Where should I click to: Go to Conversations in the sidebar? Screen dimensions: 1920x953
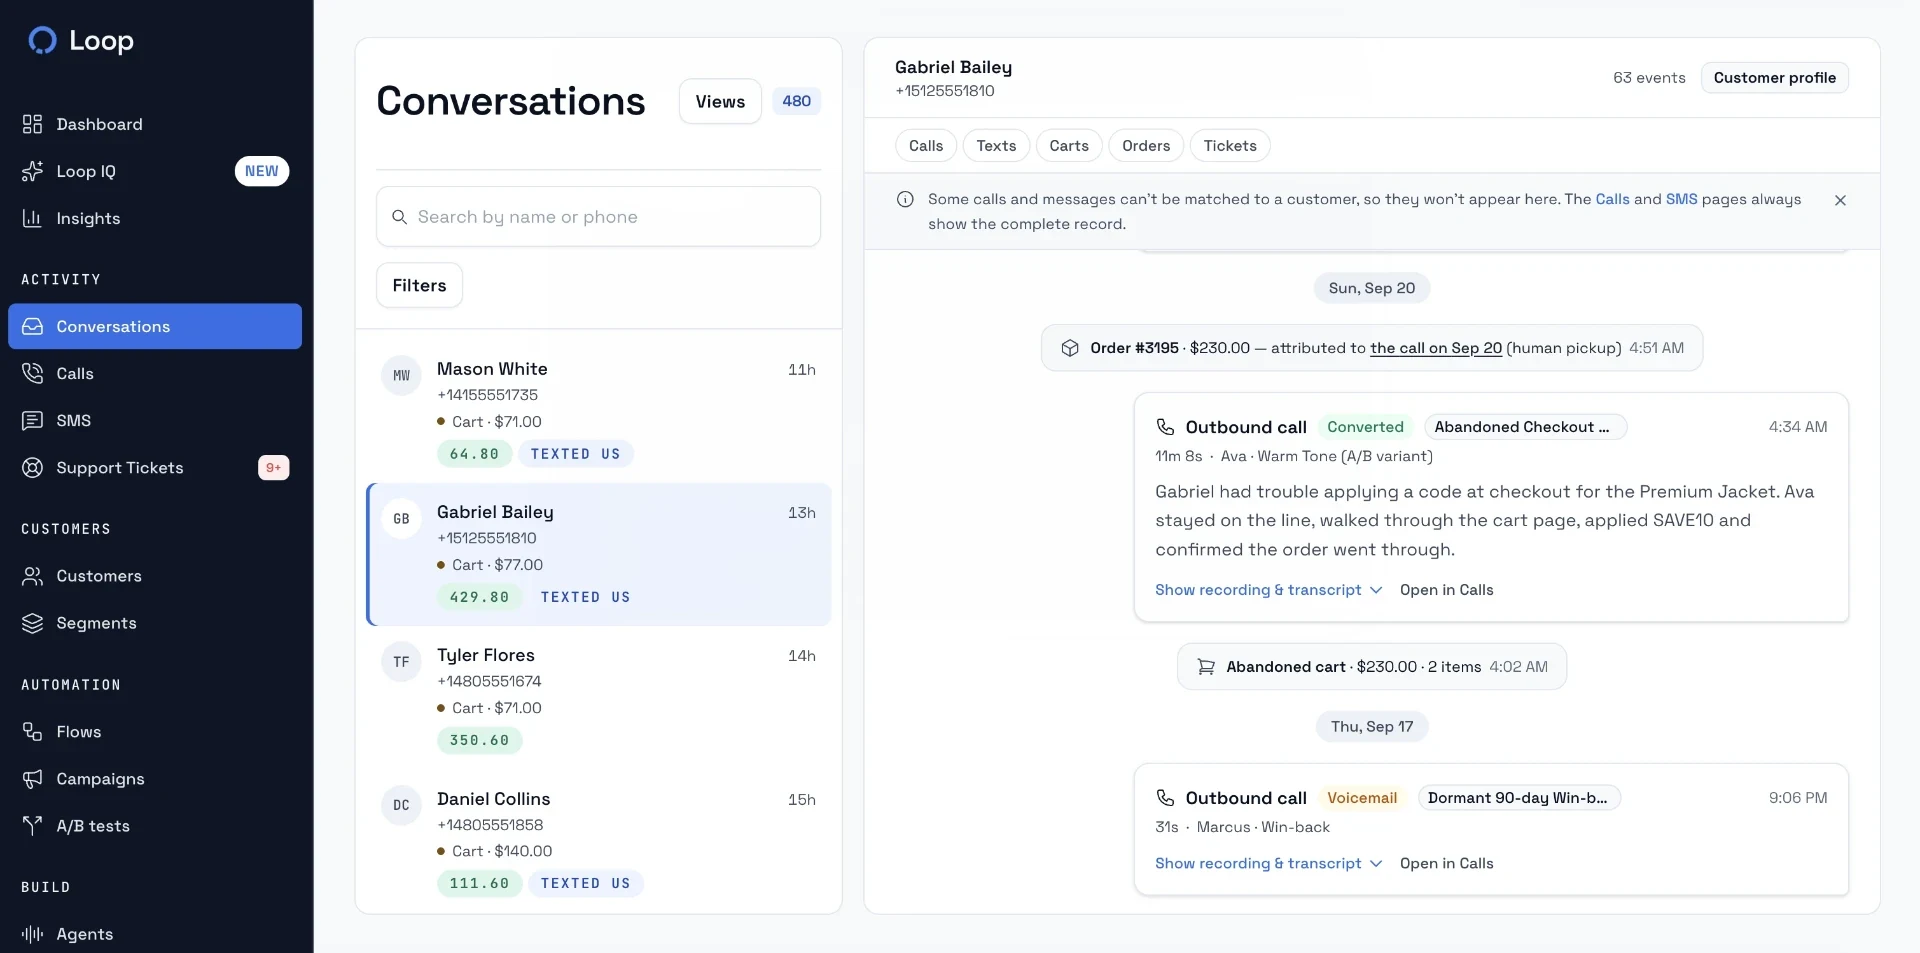coord(155,327)
